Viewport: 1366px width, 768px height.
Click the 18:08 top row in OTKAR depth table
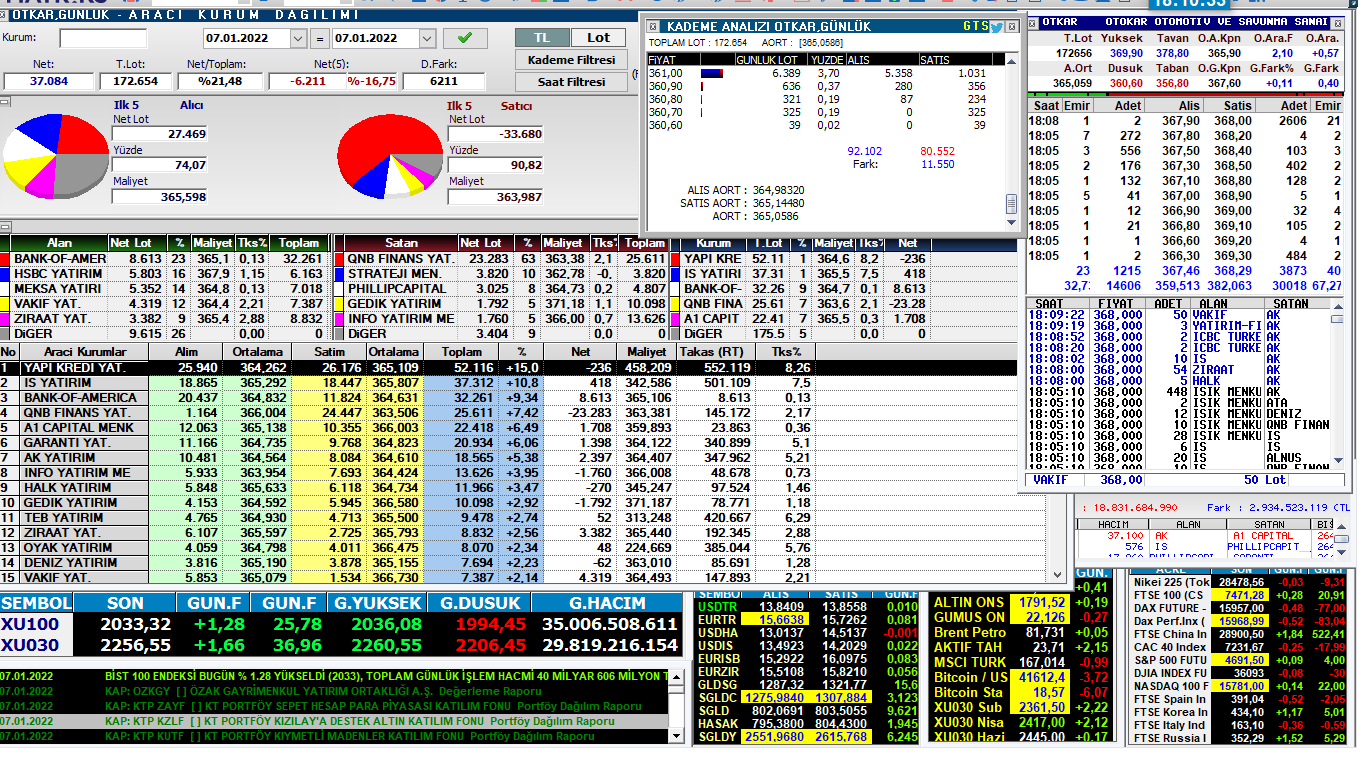[1186, 121]
